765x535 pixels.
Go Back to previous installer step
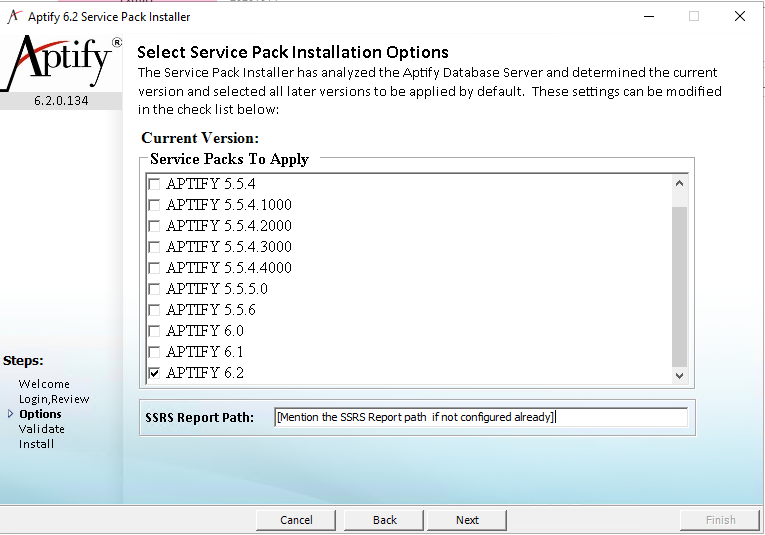pyautogui.click(x=384, y=520)
